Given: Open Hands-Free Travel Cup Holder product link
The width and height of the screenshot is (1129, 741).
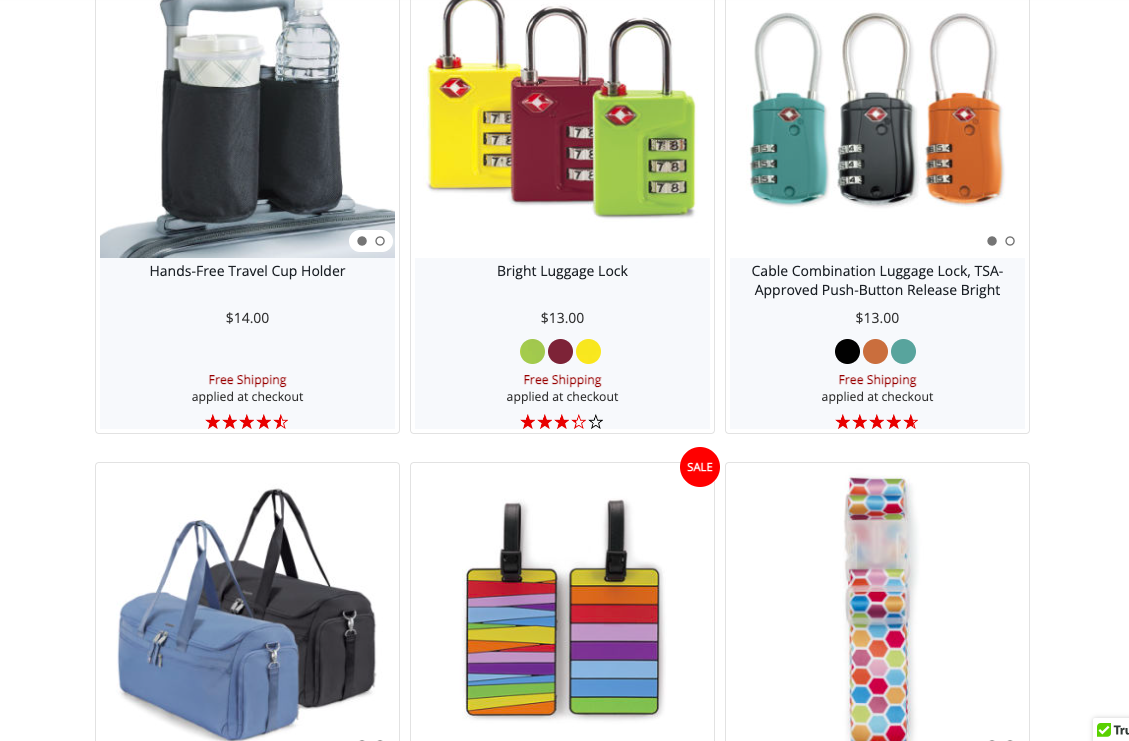Looking at the screenshot, I should [x=247, y=271].
